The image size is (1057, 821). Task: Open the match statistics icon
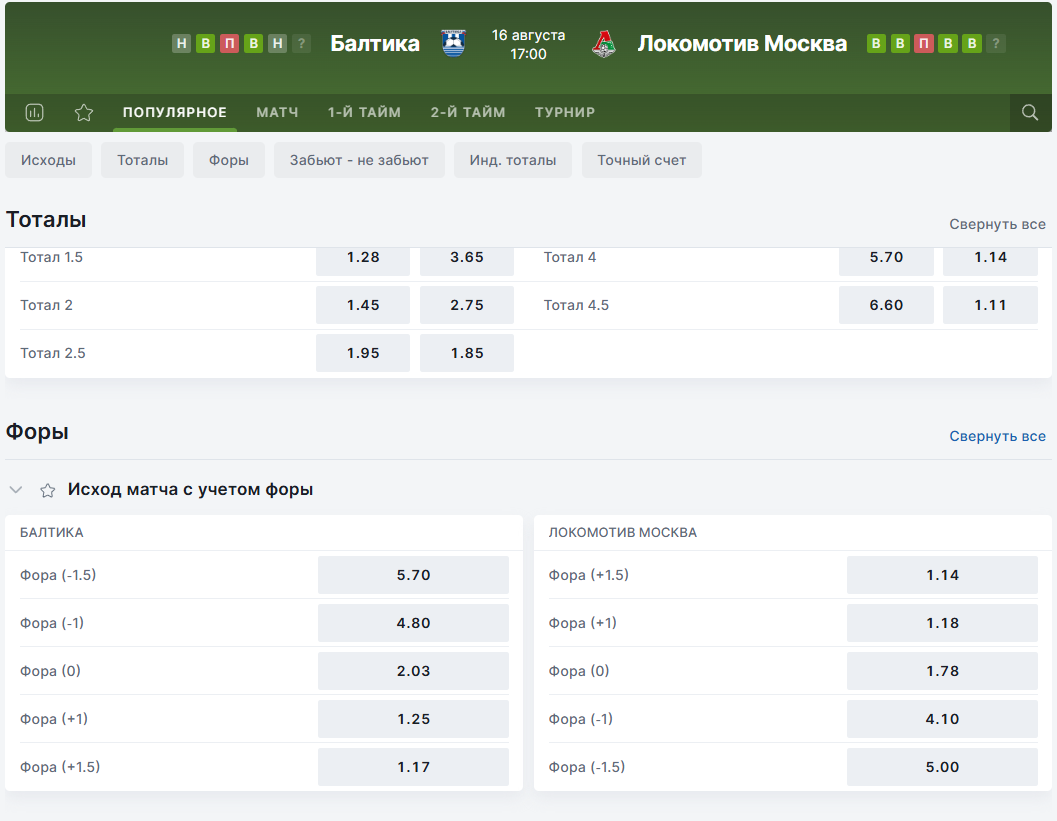click(x=34, y=113)
